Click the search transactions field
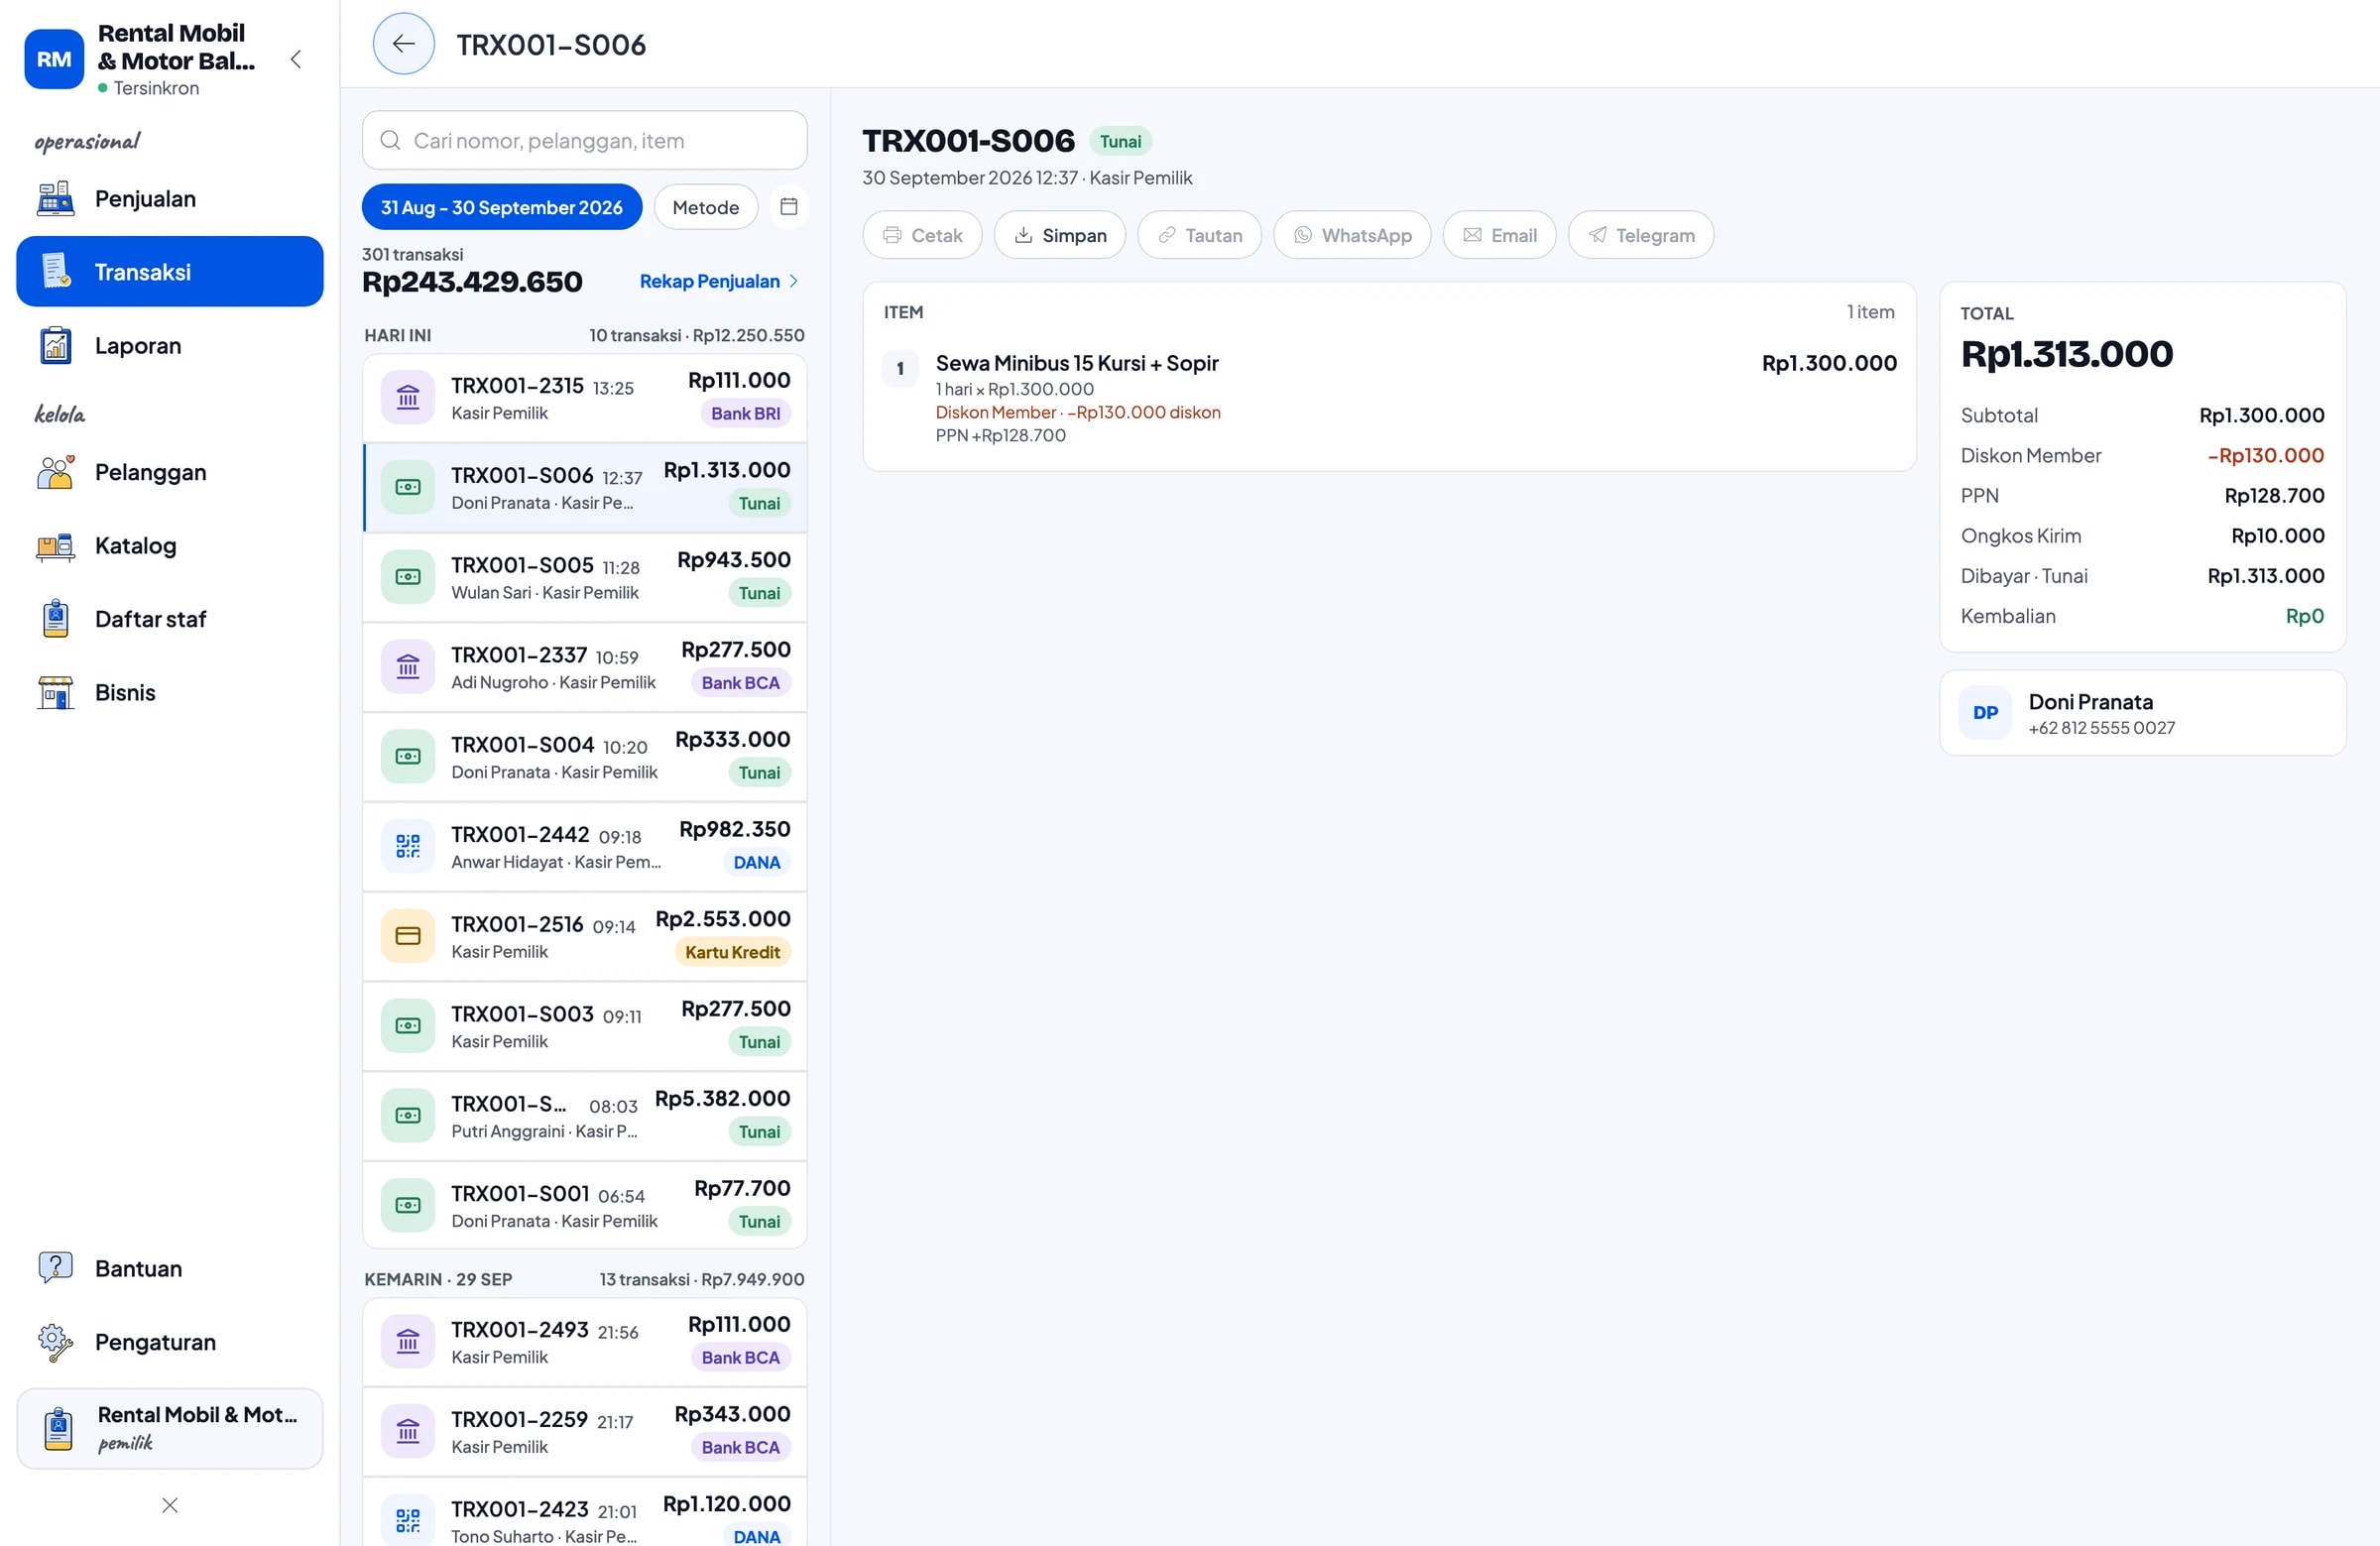Screen dimensions: 2380x1546 coord(584,140)
